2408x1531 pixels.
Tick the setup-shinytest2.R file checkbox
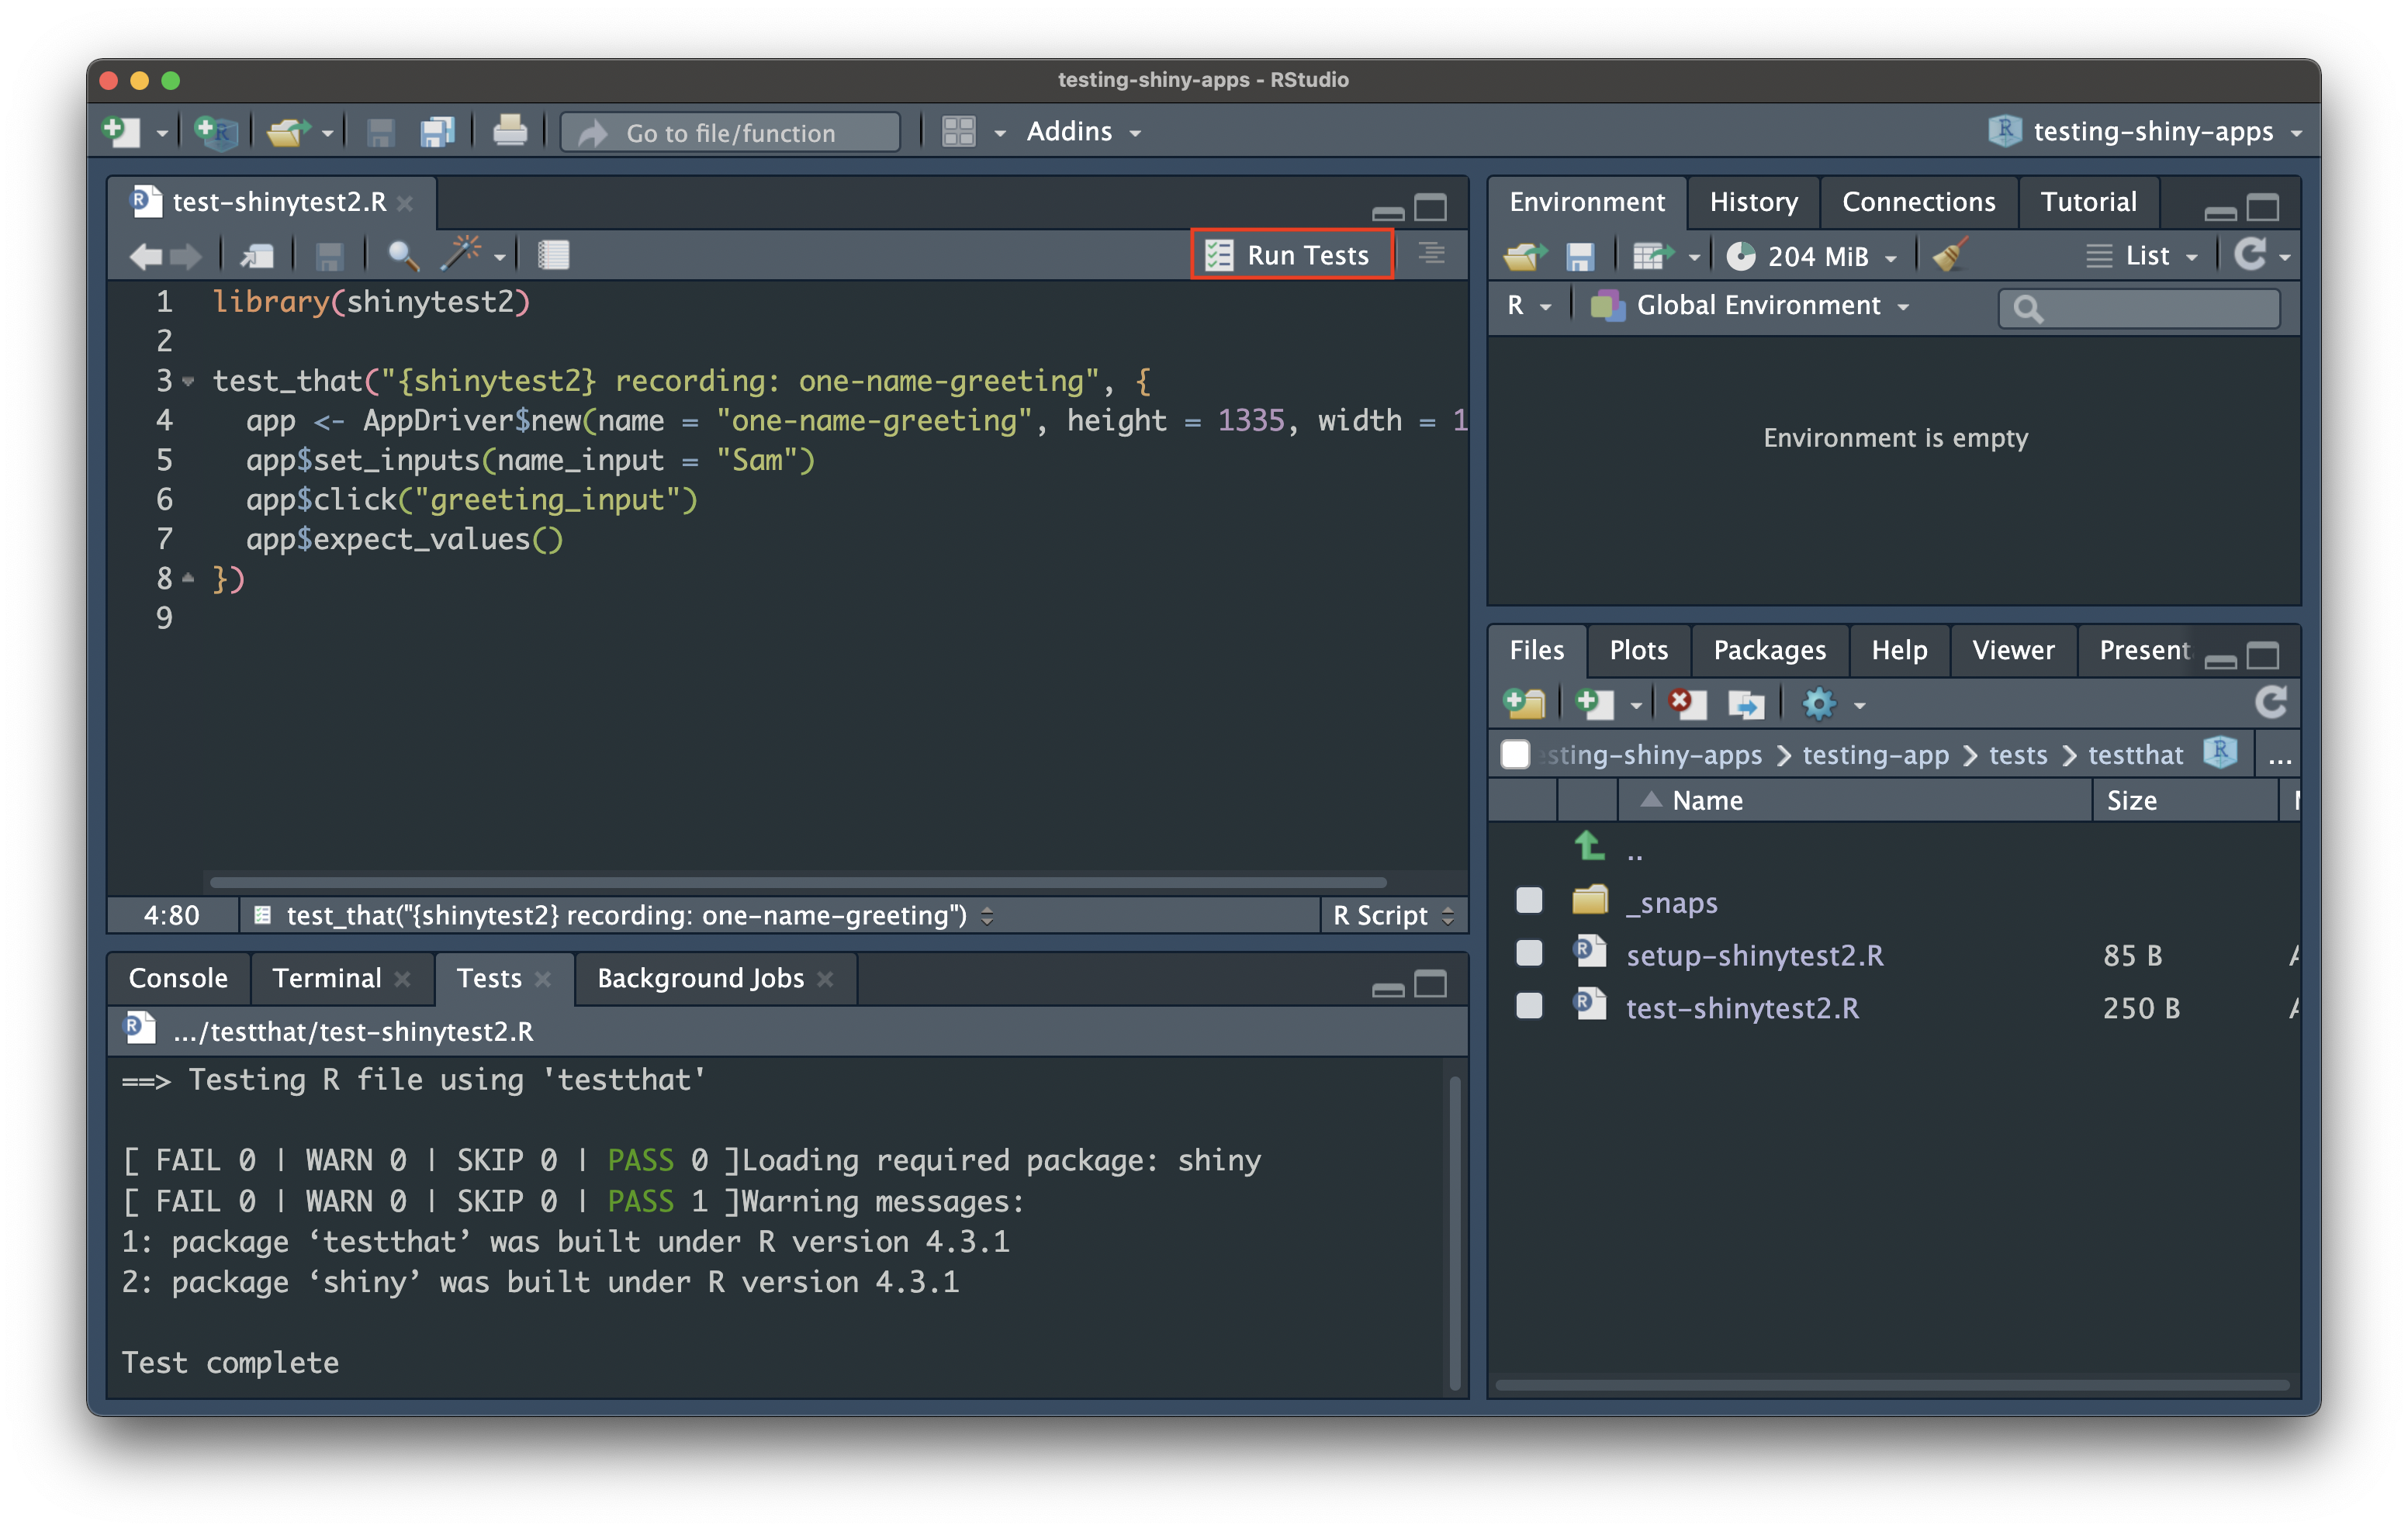pos(1529,954)
